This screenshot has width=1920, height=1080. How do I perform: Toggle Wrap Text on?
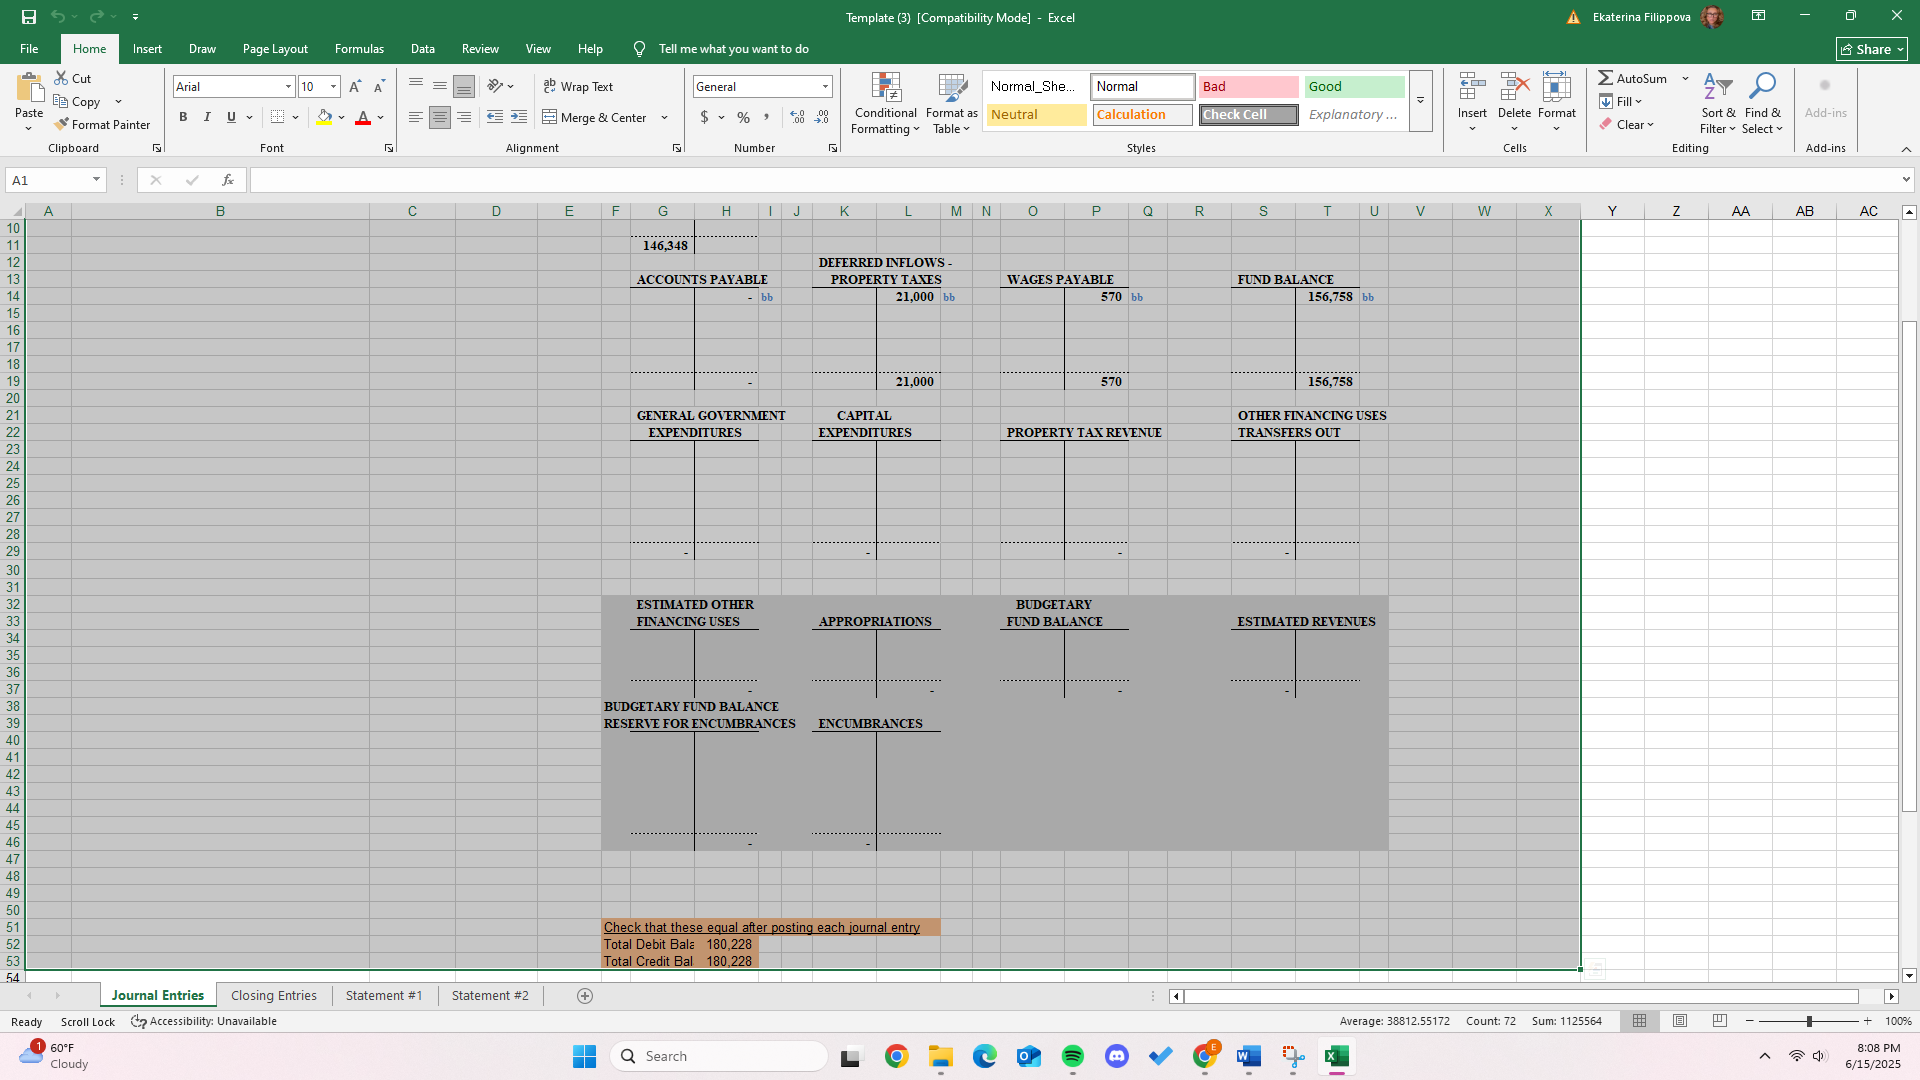coord(578,87)
